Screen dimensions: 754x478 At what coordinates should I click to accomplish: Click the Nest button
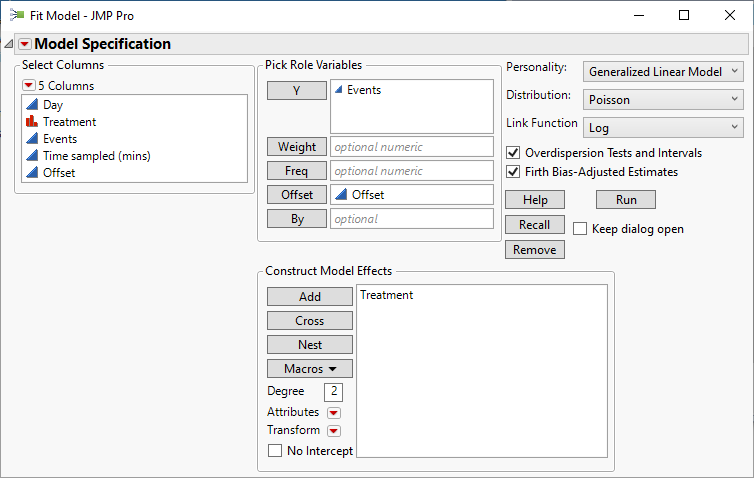pos(310,345)
